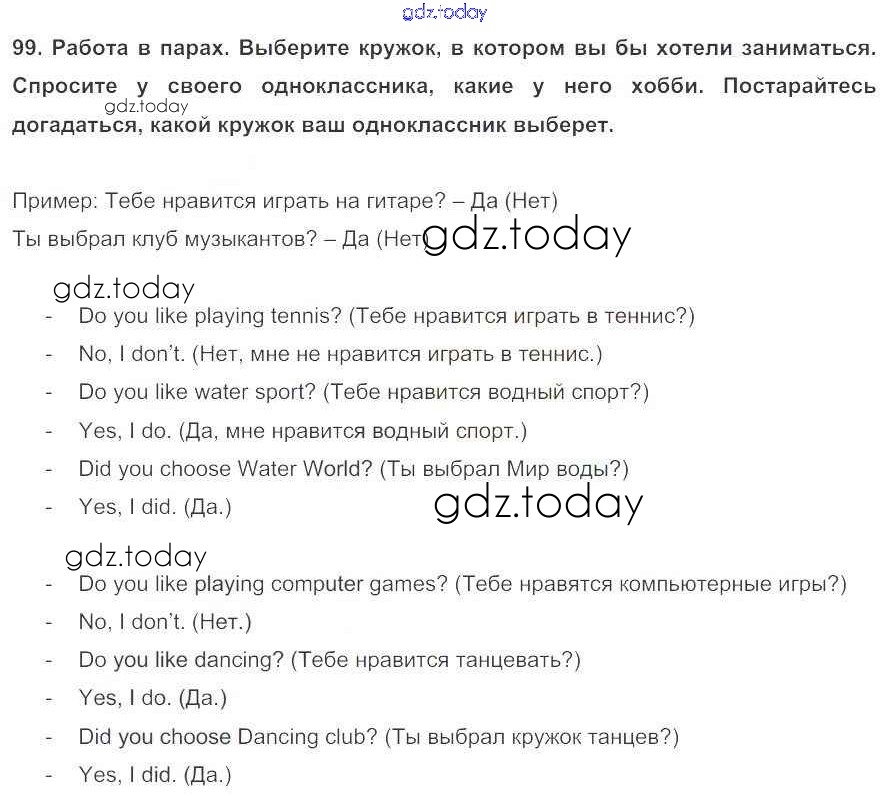
Task: Select the "Do you like dancing?" question
Action: [329, 660]
